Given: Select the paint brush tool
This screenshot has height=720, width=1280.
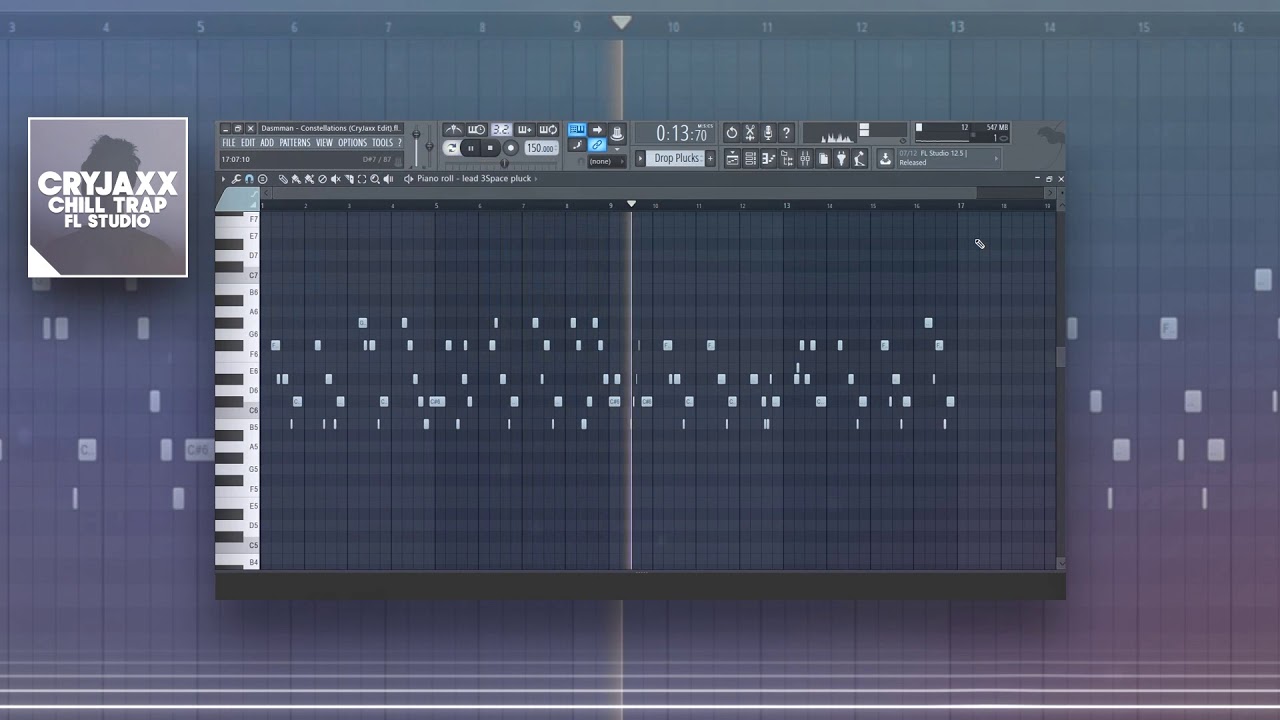Looking at the screenshot, I should 296,179.
